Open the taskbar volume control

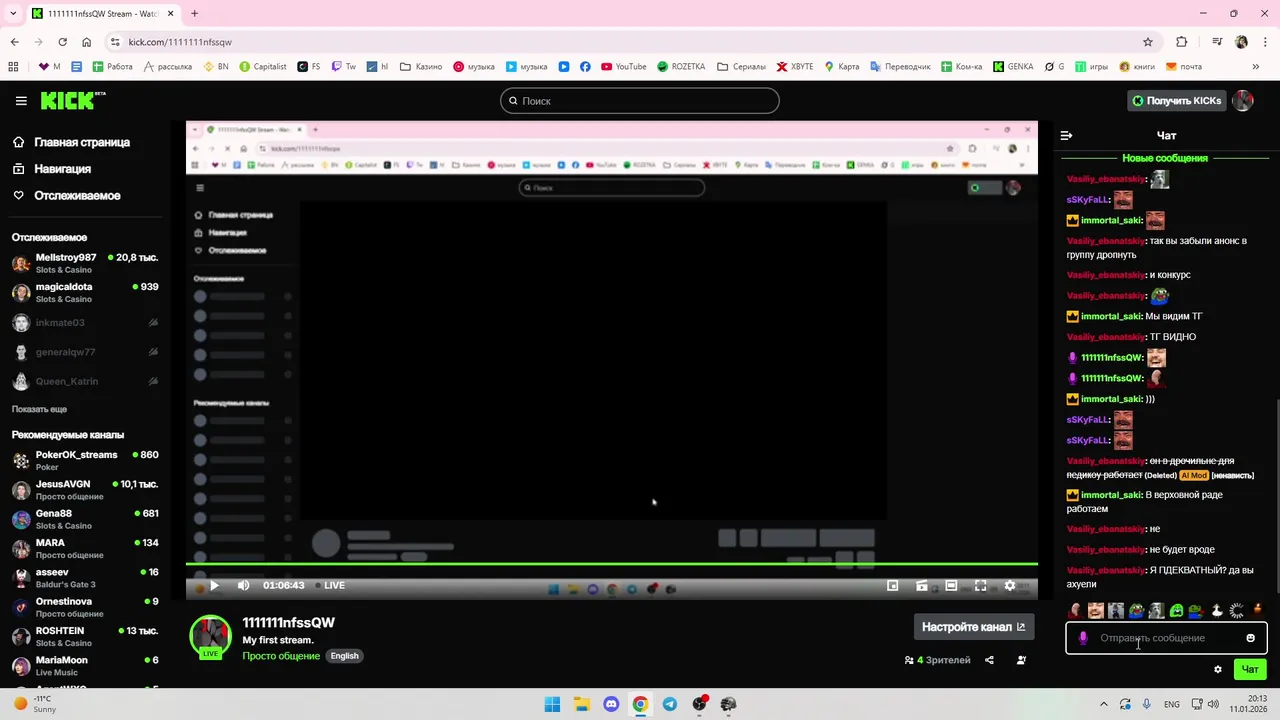click(1213, 704)
